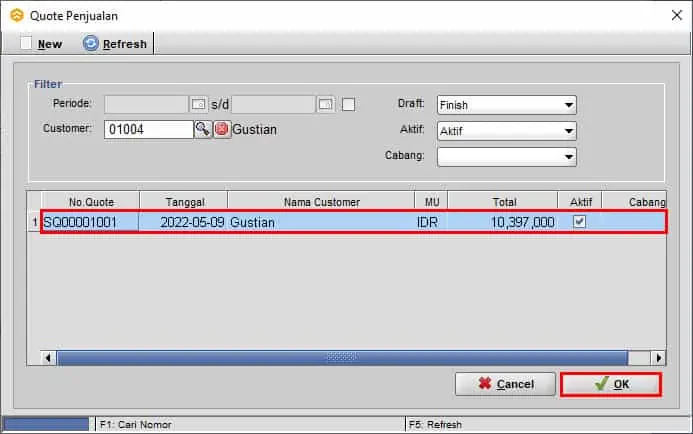Screen dimensions: 693x434
Task: Open the Periode end date calendar picker
Action: click(325, 104)
